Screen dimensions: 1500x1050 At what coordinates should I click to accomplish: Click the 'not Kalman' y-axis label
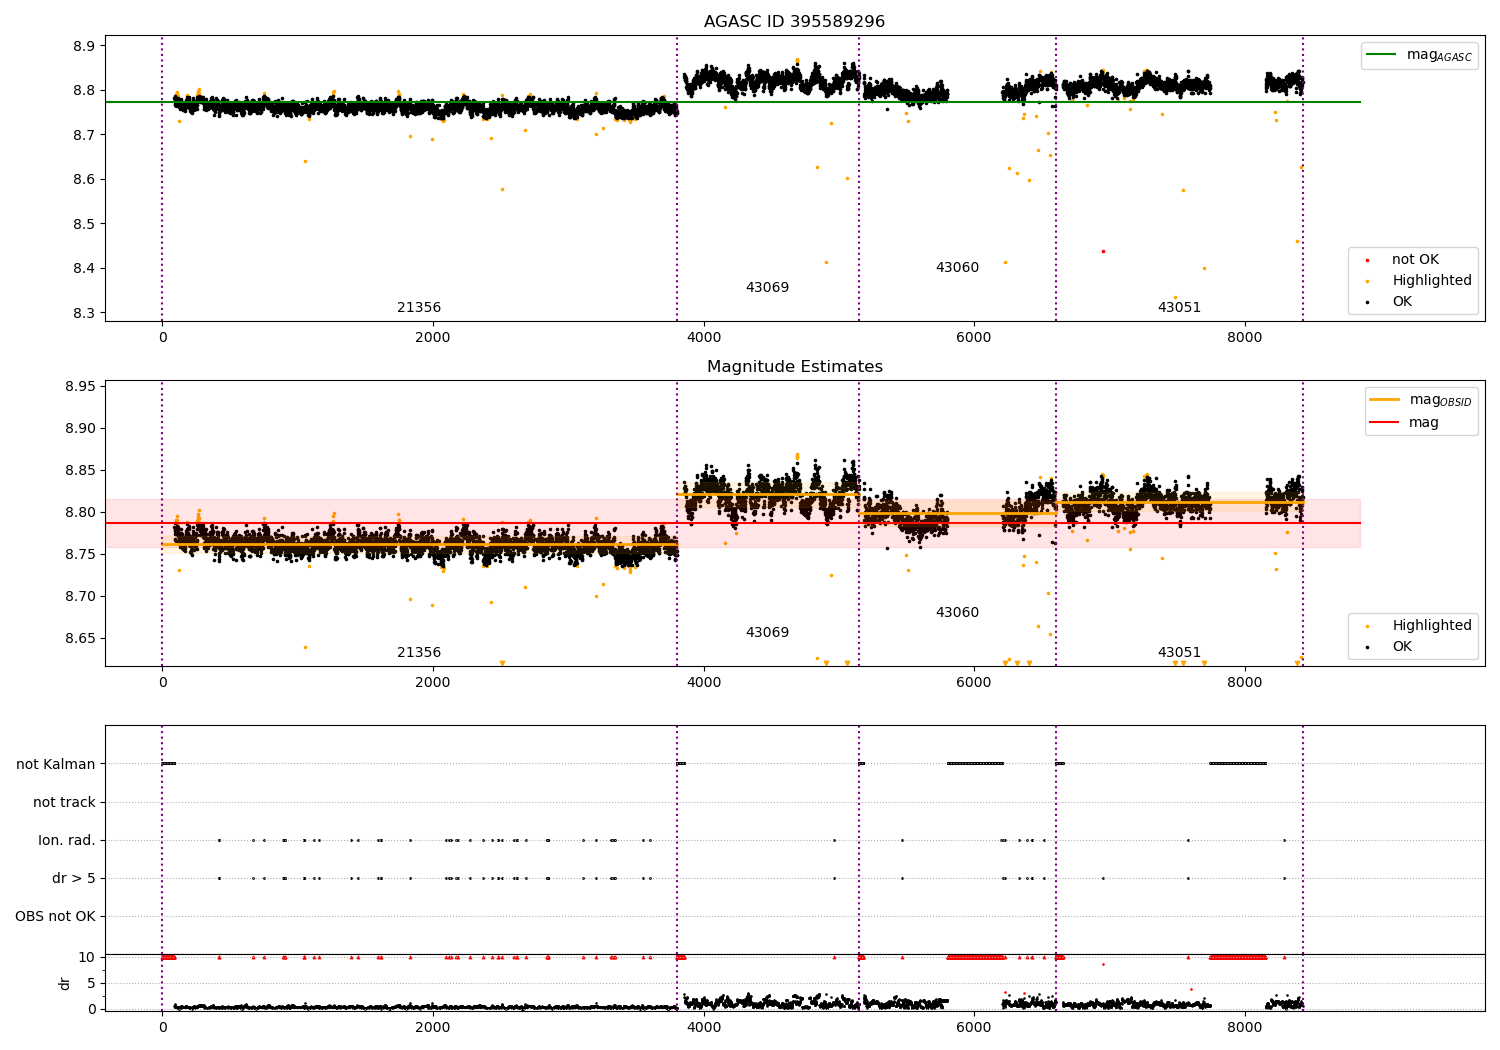56,765
